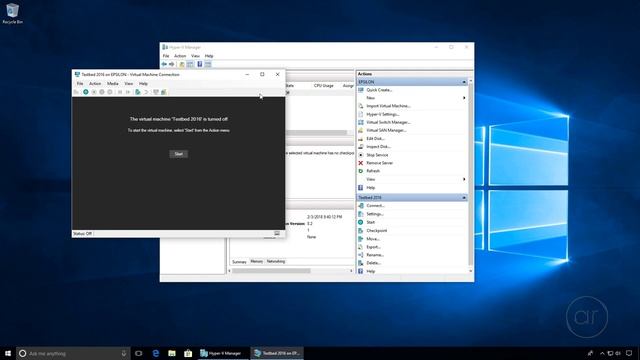
Task: Click the Turn Off icon in VM Connection toolbar
Action: coord(94,92)
